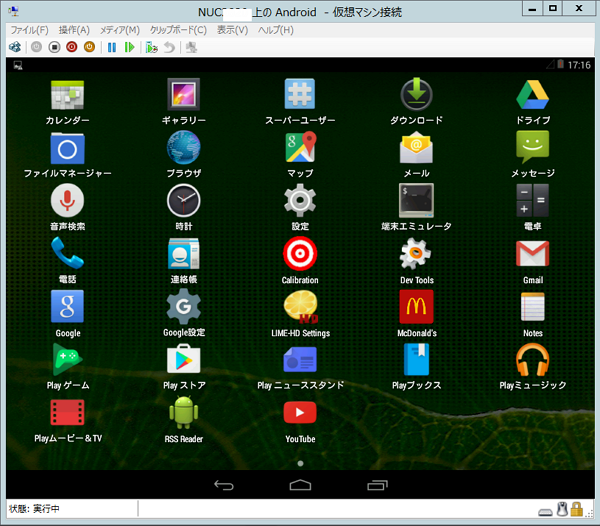Click the grey start VM toolbar button
Screen dimensions: 600x526
36,47
